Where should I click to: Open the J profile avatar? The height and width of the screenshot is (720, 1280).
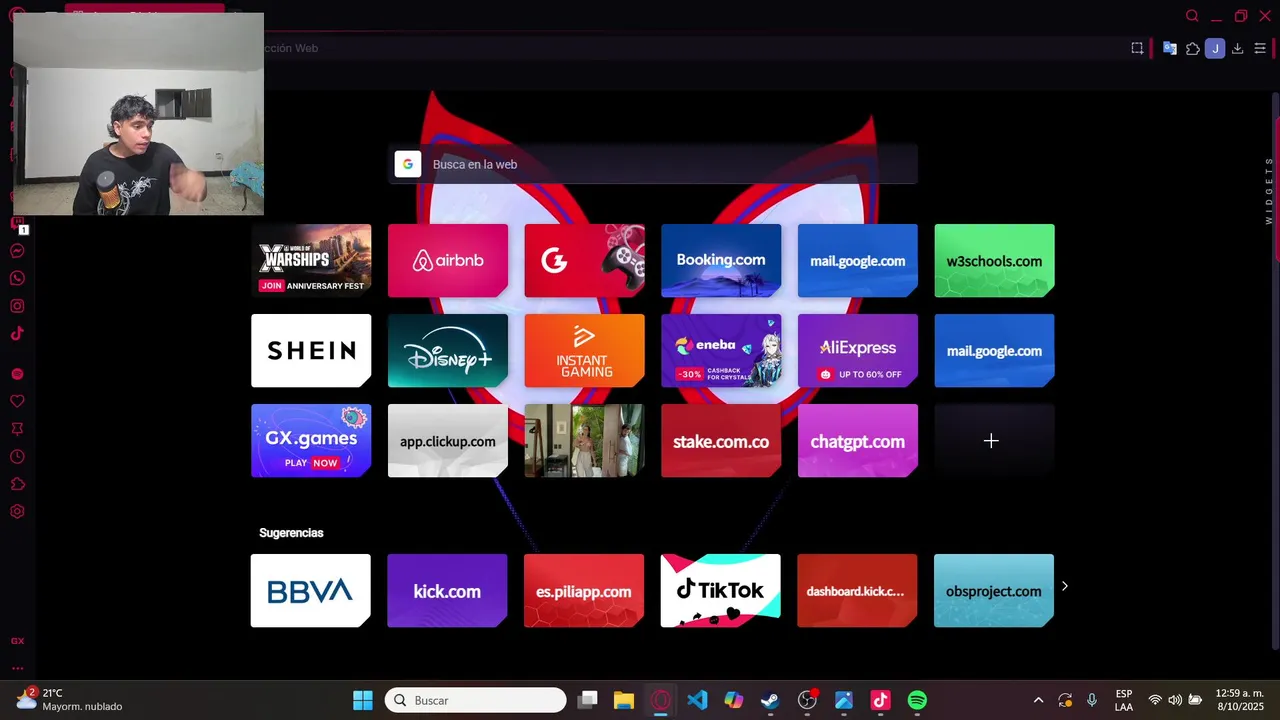coord(1215,48)
